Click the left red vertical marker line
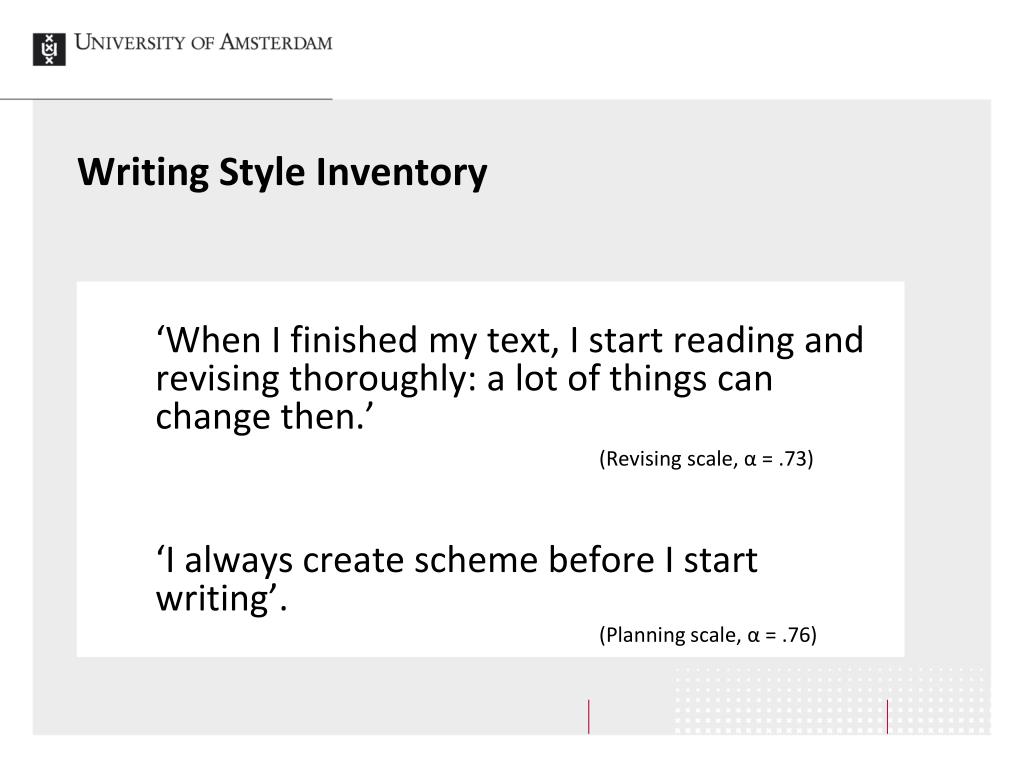Image resolution: width=1024 pixels, height=768 pixels. click(588, 716)
